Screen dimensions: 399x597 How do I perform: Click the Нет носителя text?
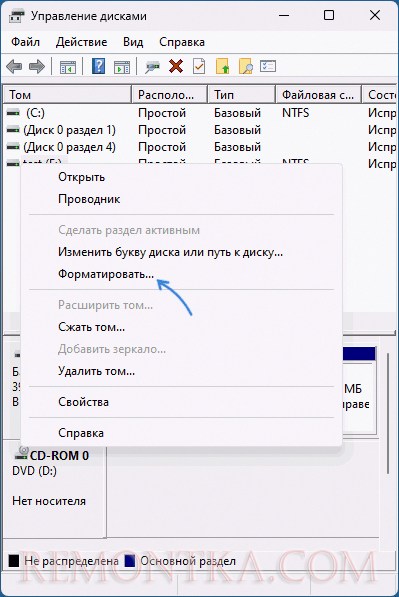[x=49, y=501]
